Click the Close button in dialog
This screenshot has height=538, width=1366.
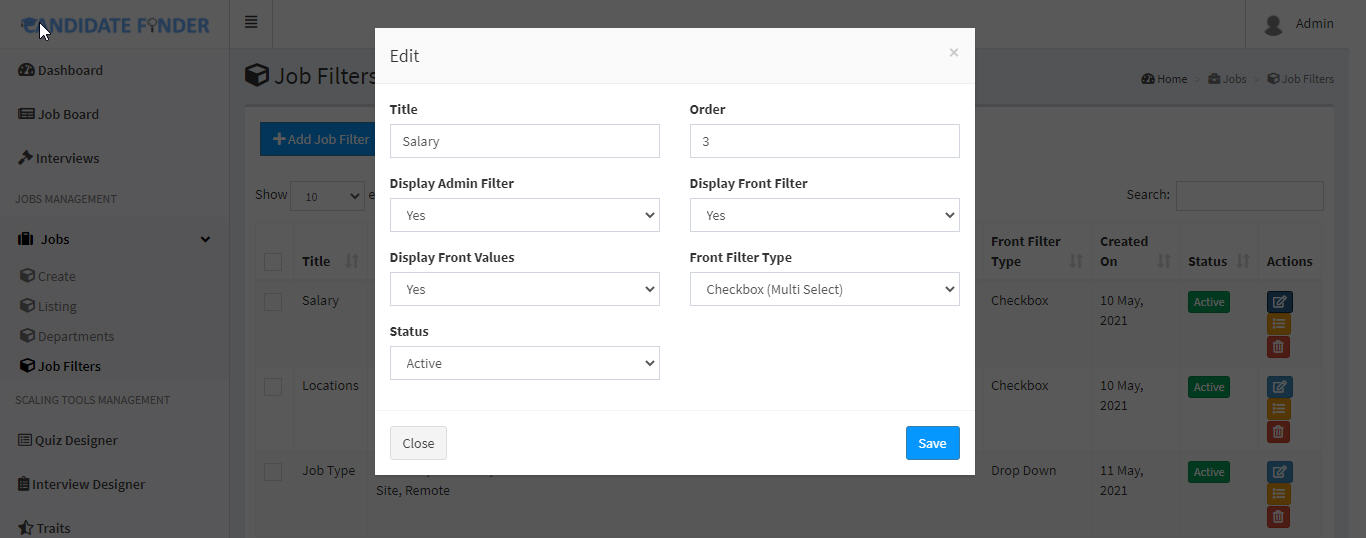418,443
